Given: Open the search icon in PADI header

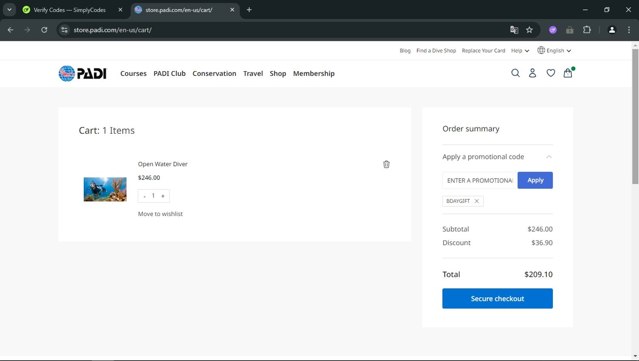Looking at the screenshot, I should pyautogui.click(x=515, y=73).
